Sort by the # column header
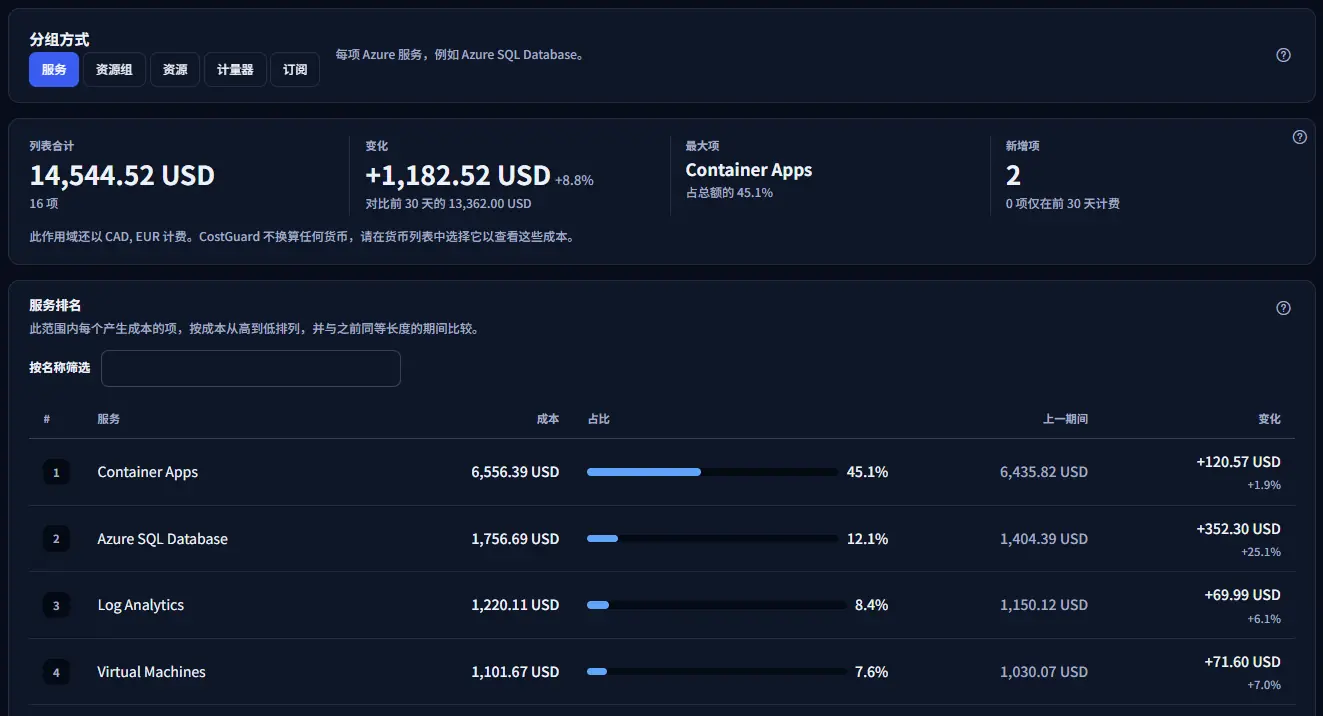Image resolution: width=1323 pixels, height=716 pixels. coord(47,419)
